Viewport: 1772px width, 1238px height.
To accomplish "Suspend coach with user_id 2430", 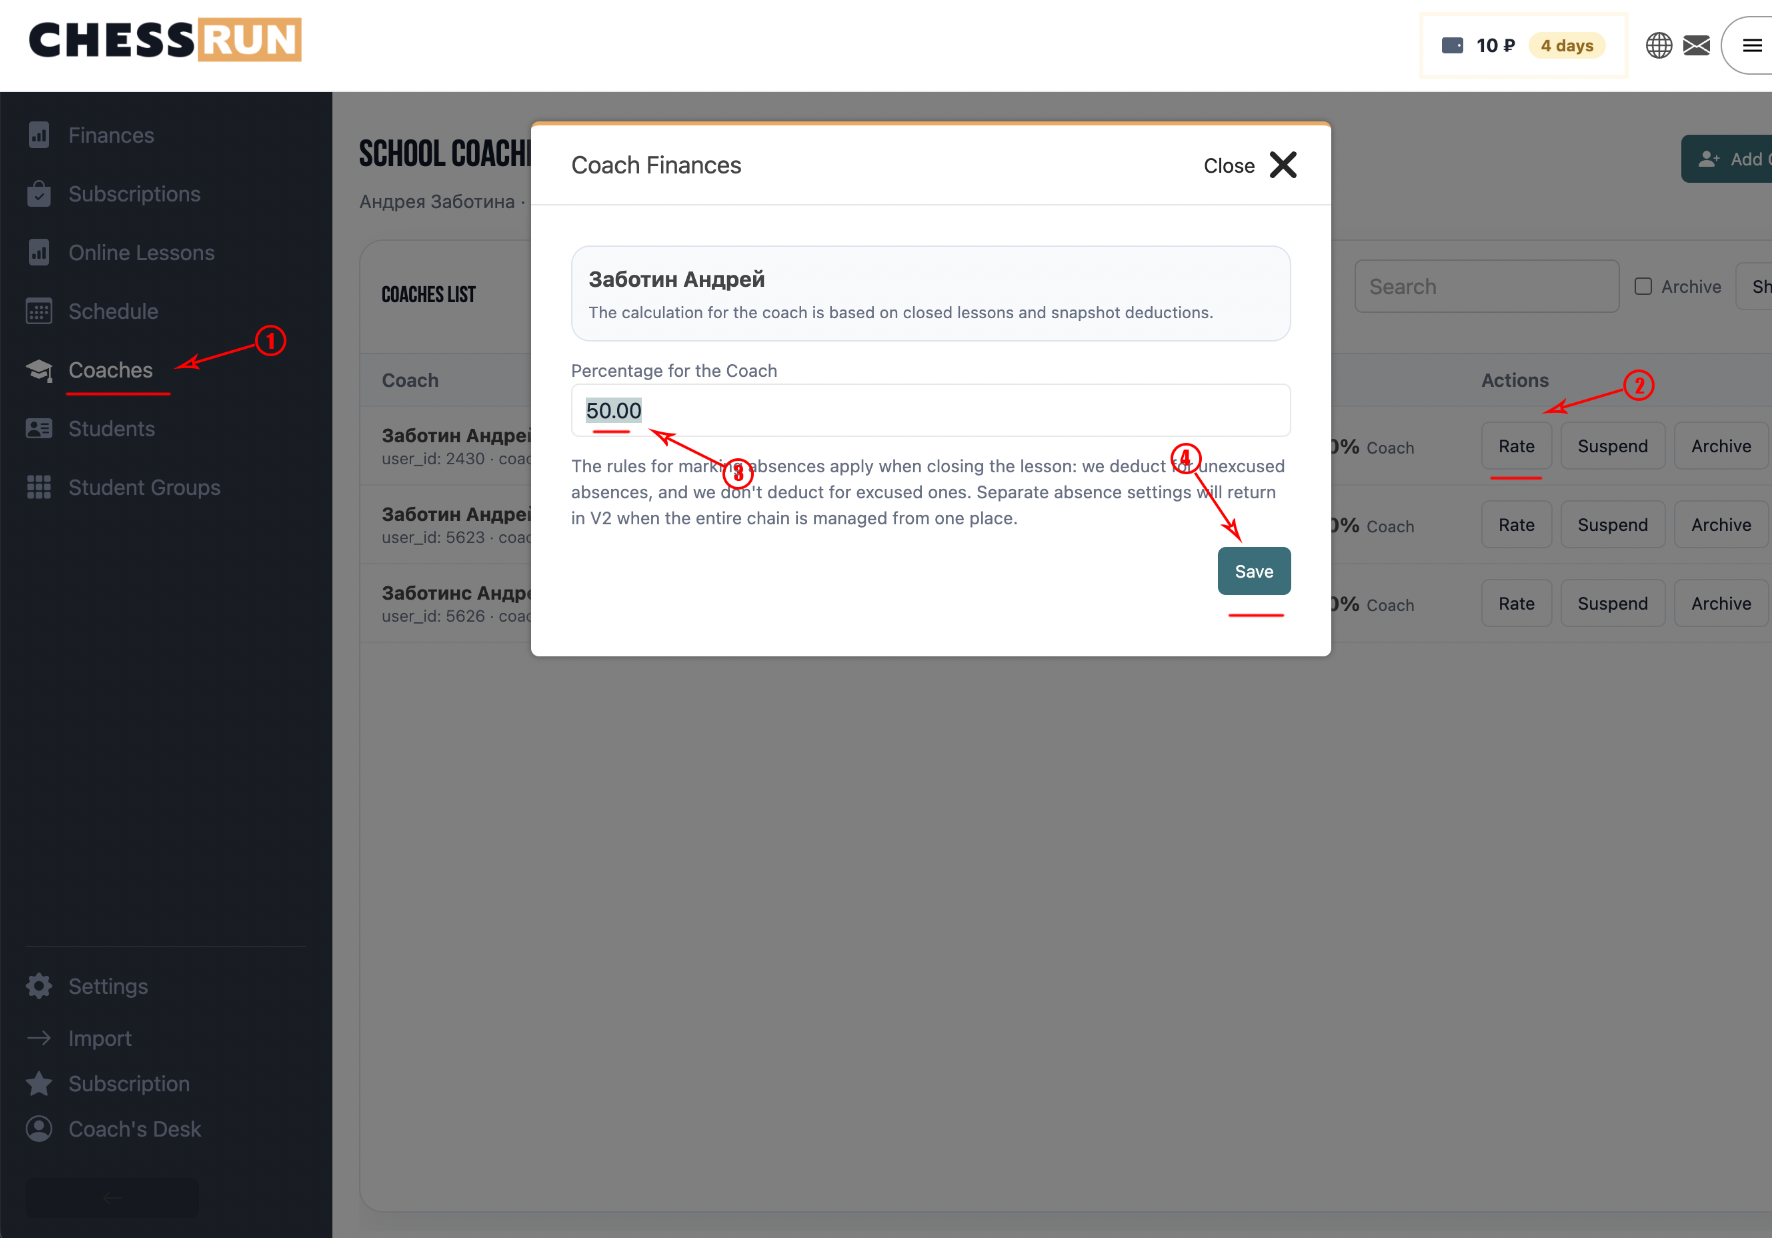I will pyautogui.click(x=1612, y=446).
